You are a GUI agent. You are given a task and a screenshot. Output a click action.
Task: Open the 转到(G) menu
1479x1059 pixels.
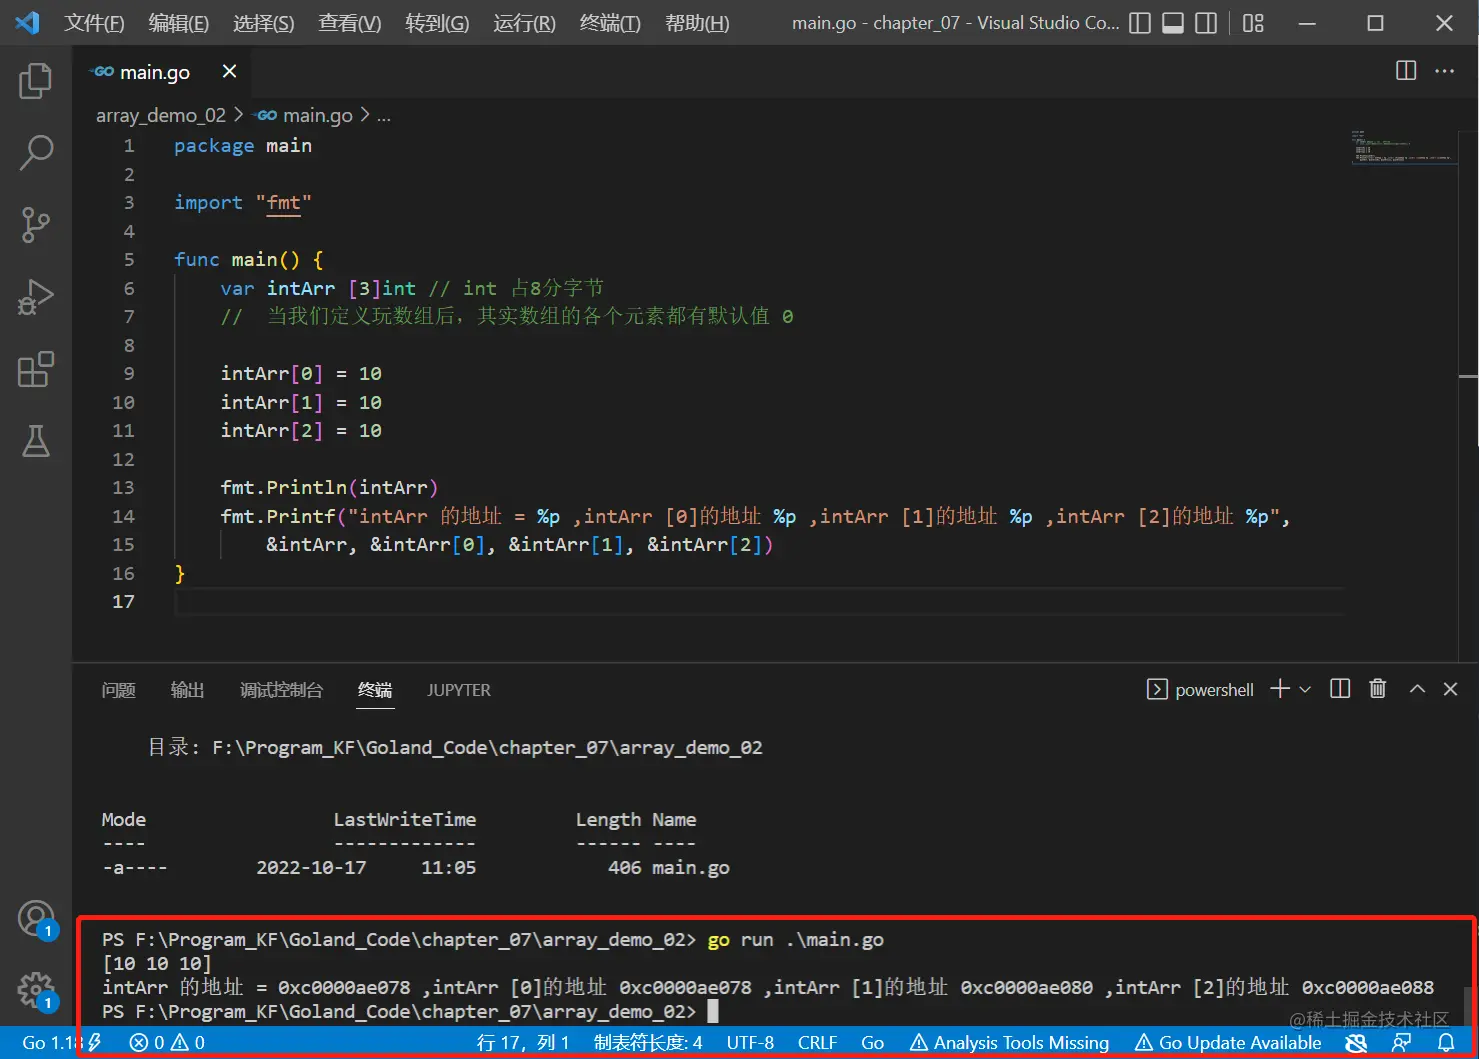coord(437,23)
